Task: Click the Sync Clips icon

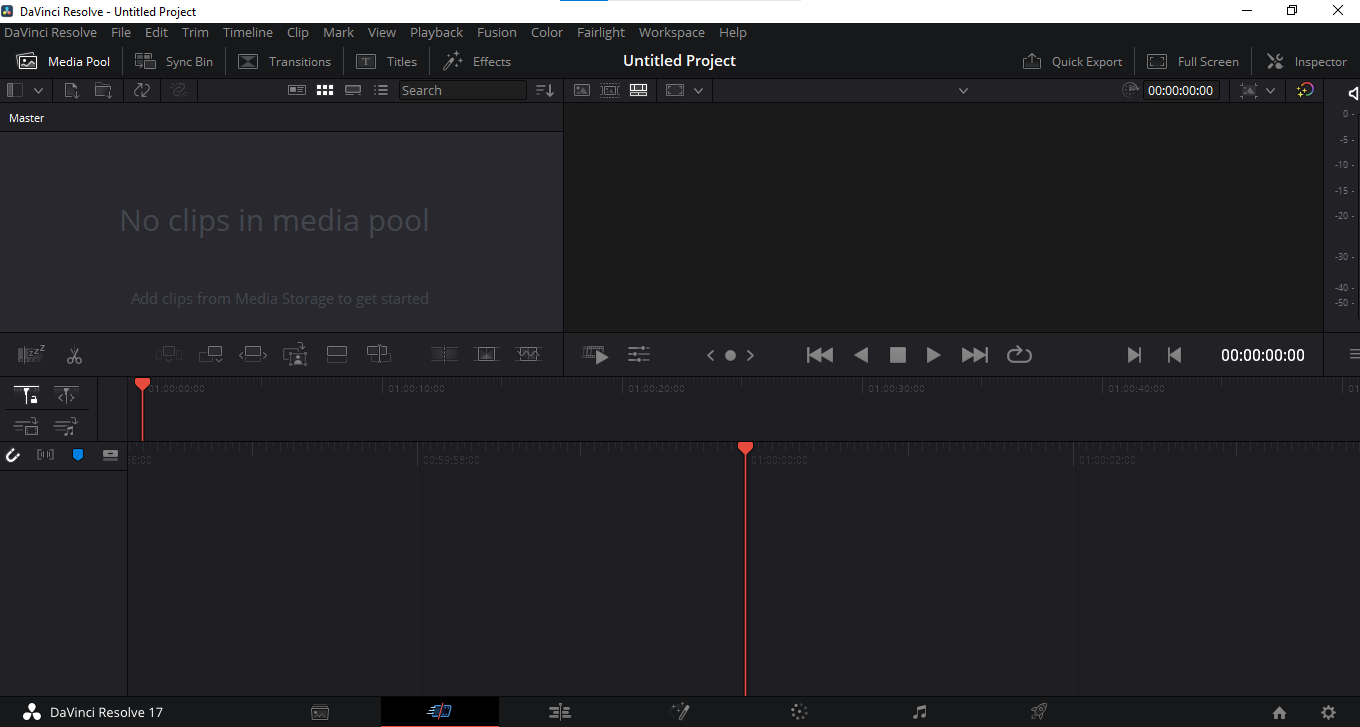Action: pos(142,90)
